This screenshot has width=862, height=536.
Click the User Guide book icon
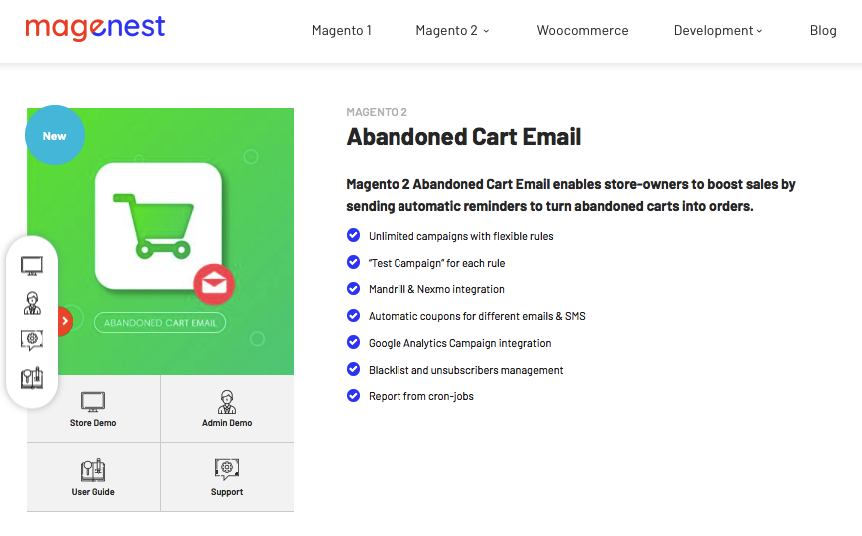tap(93, 470)
